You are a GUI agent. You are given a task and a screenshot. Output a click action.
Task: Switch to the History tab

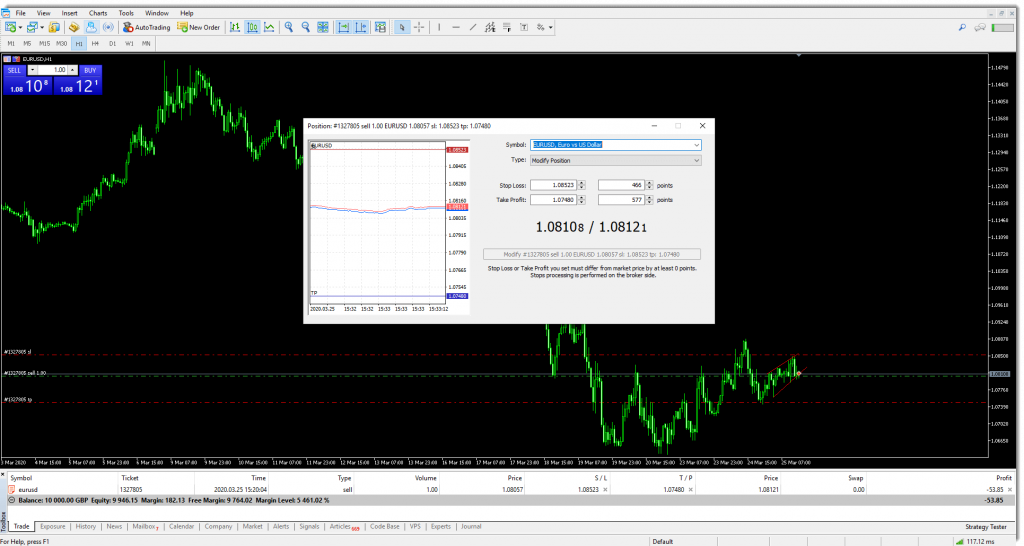(x=86, y=526)
